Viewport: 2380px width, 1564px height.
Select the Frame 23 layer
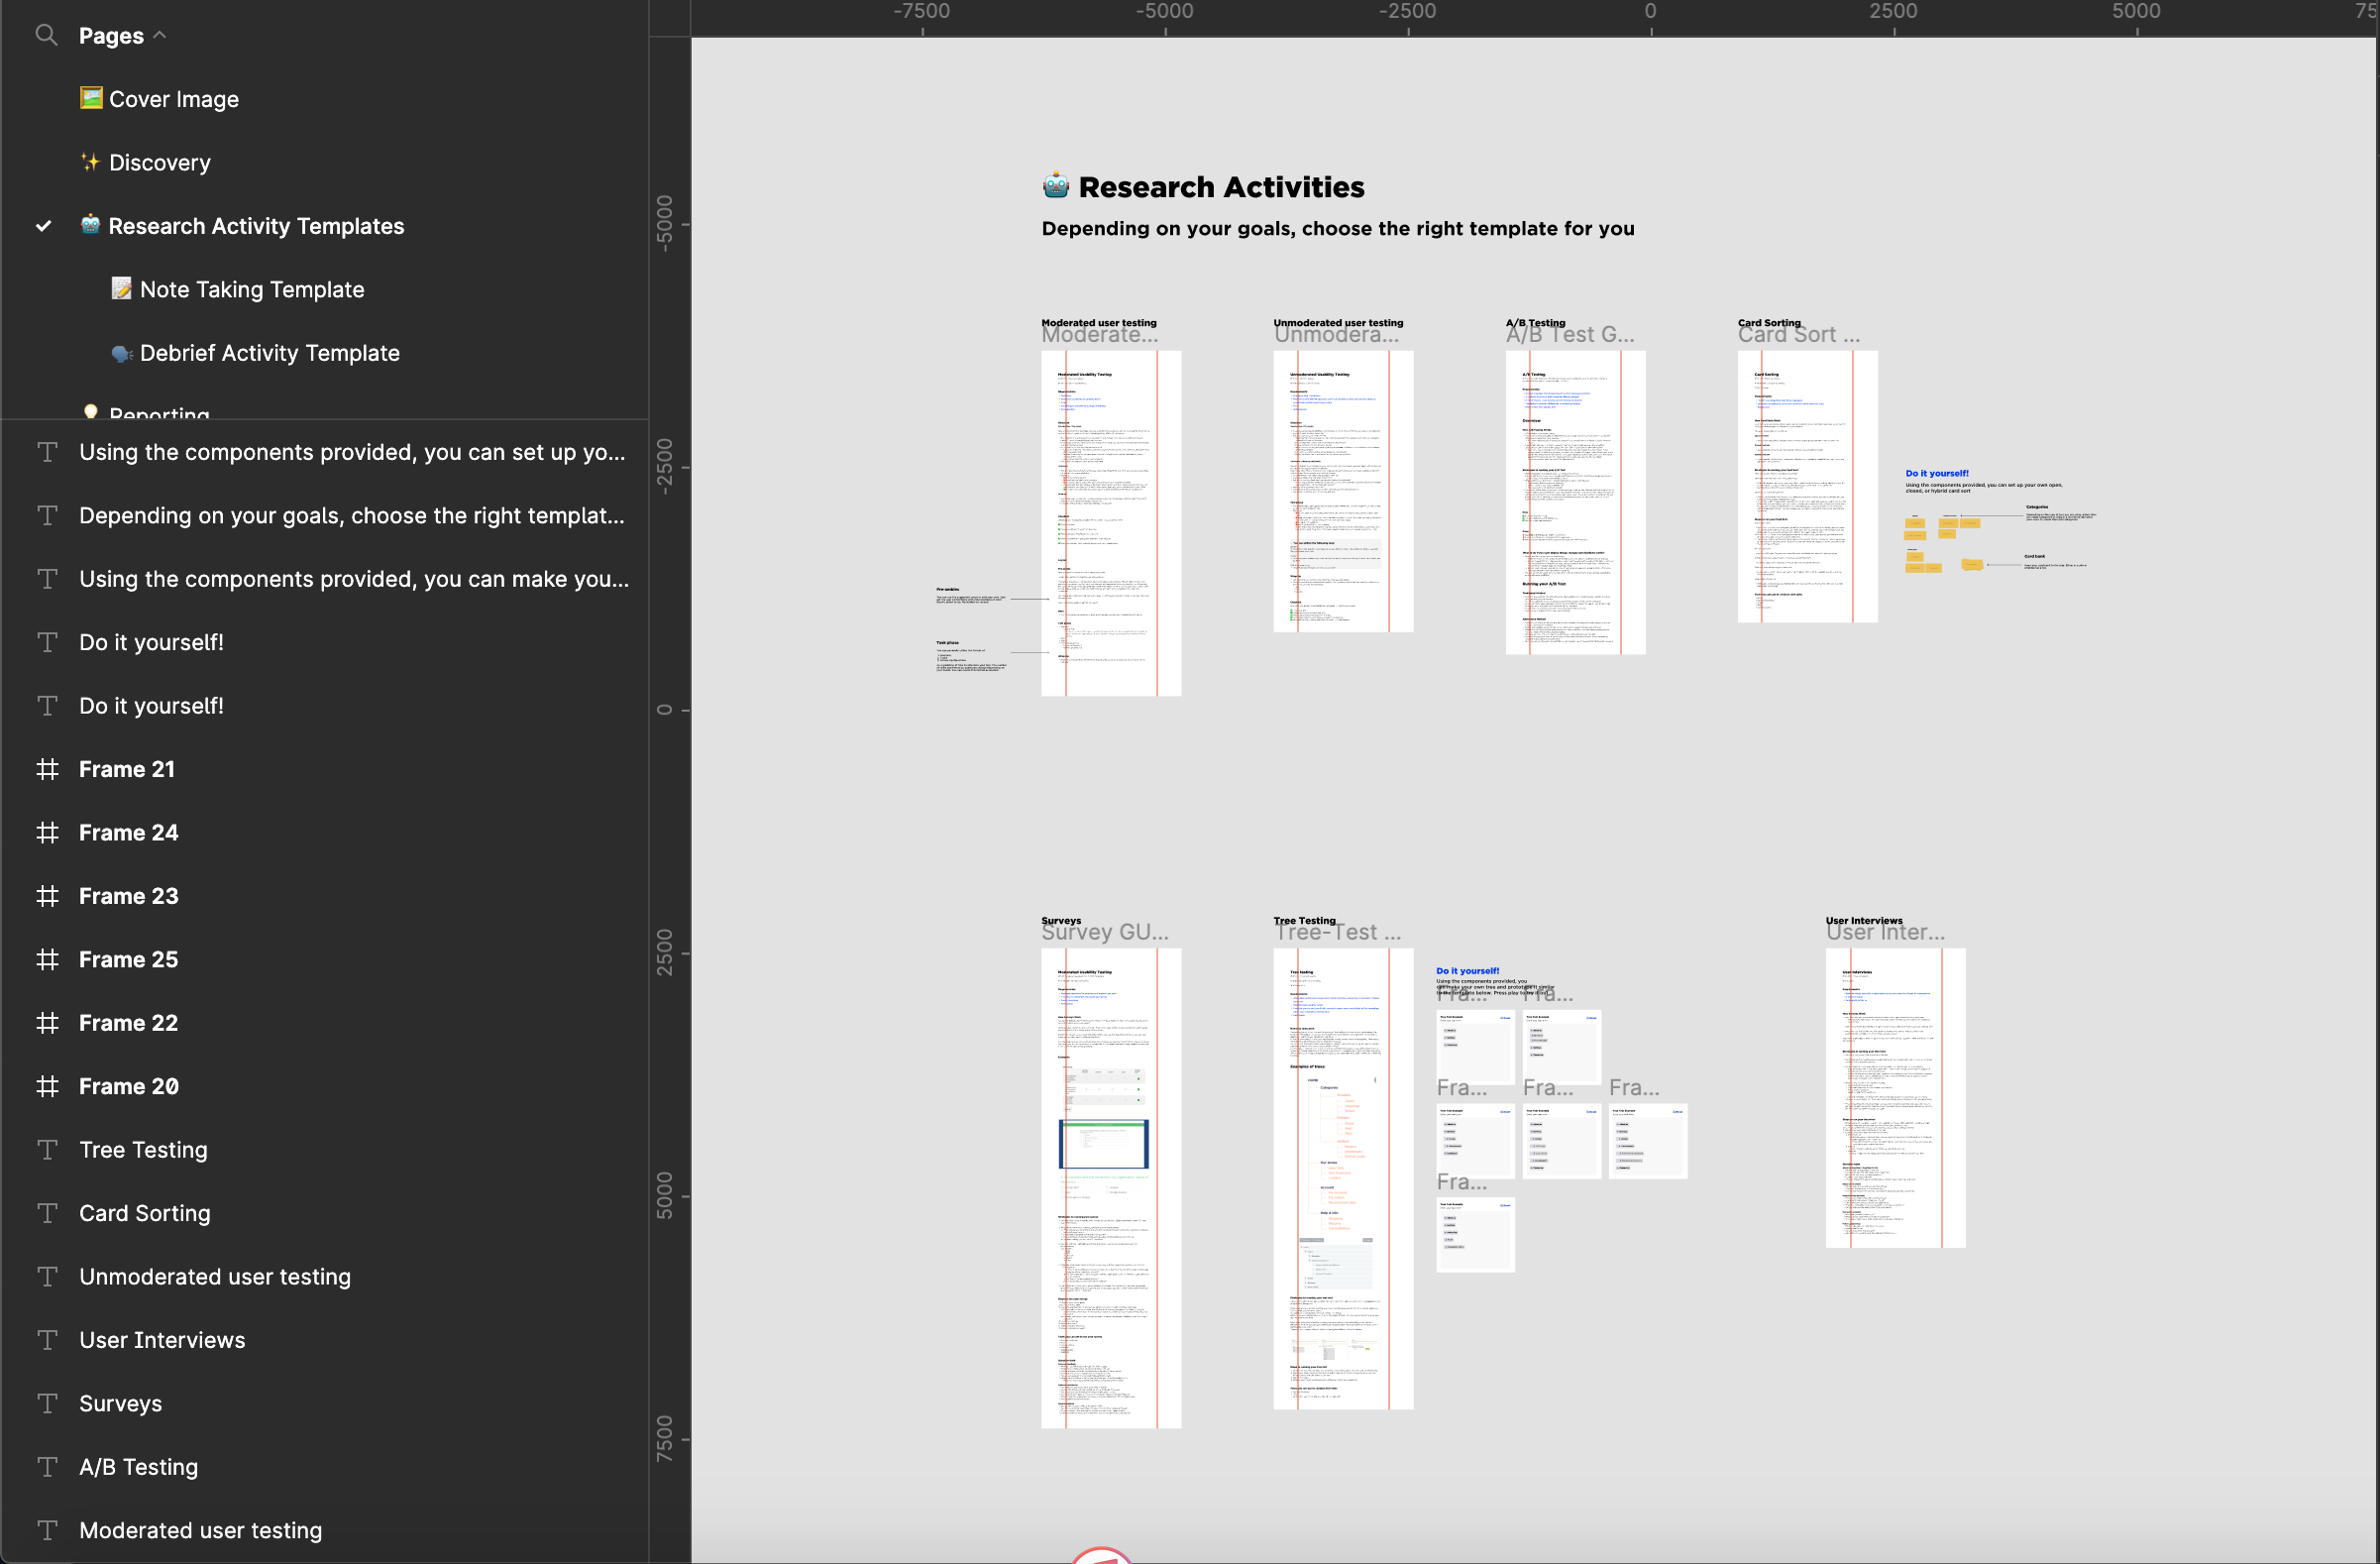[x=128, y=896]
